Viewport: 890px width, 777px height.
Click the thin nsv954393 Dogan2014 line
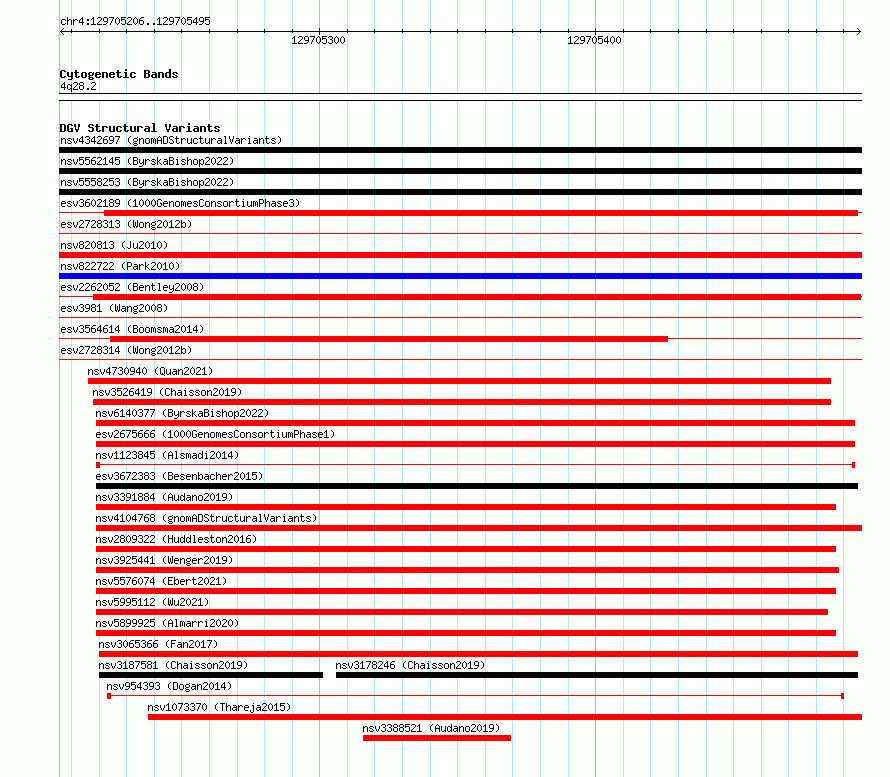click(476, 696)
